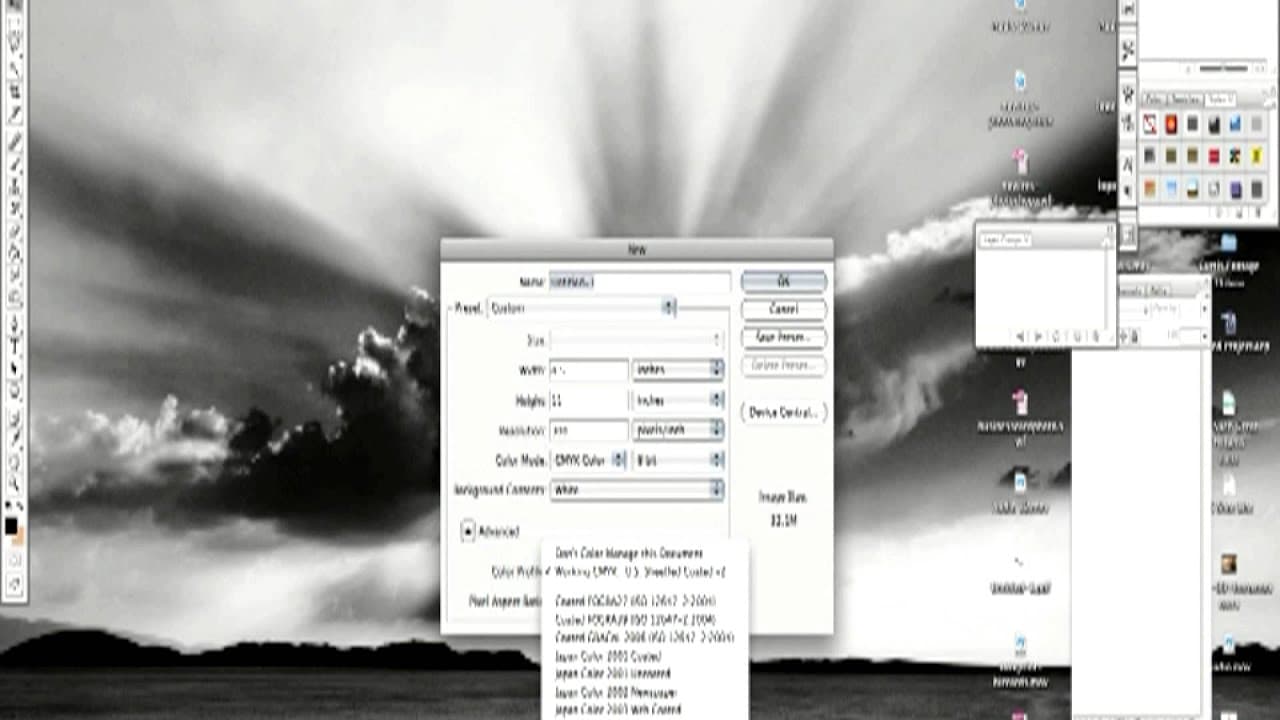Open the Preset Custom dropdown

581,308
